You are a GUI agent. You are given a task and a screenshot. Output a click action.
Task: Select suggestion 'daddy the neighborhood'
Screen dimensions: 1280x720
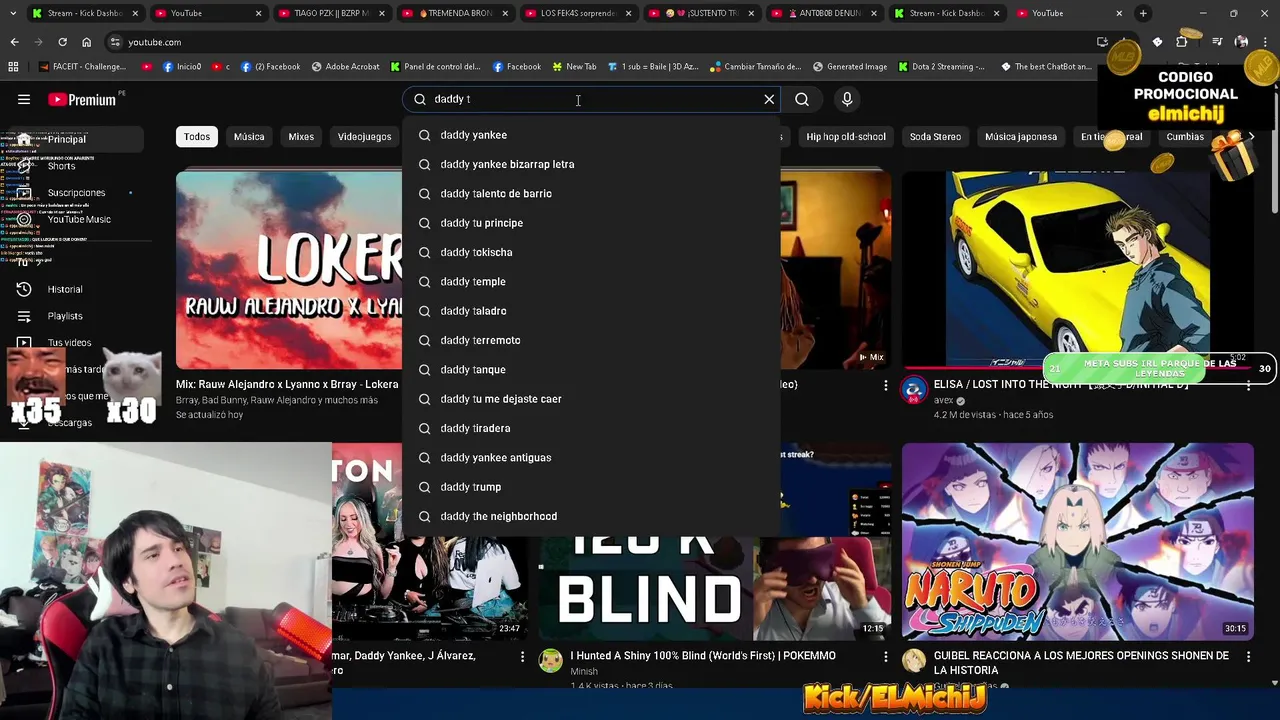(x=591, y=516)
